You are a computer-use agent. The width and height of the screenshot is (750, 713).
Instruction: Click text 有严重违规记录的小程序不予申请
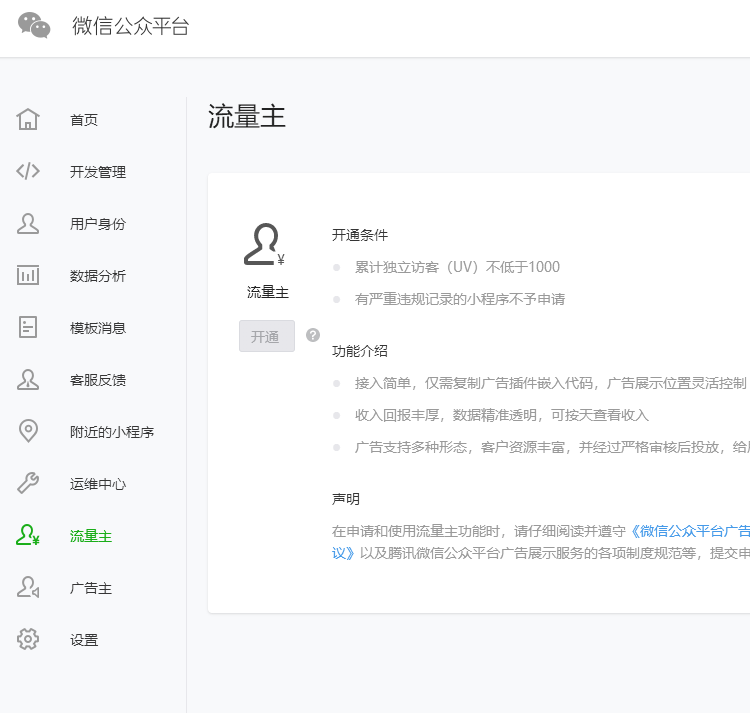pyautogui.click(x=460, y=299)
